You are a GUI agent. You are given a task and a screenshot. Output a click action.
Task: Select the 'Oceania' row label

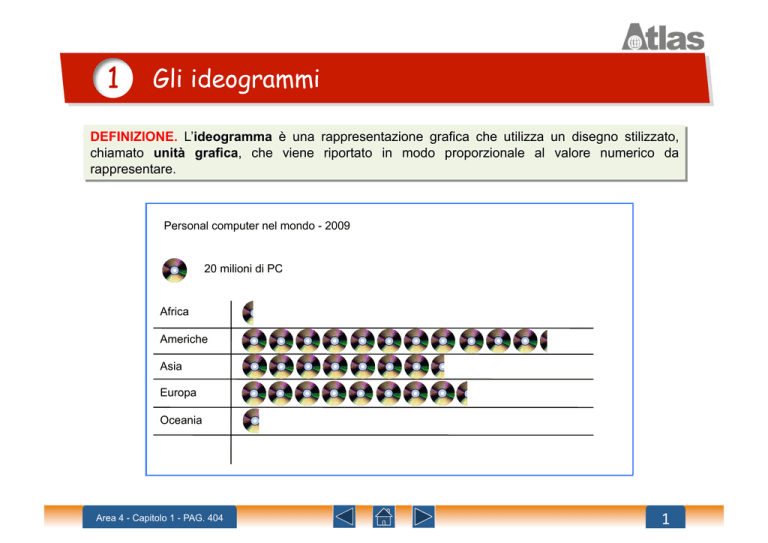(181, 420)
